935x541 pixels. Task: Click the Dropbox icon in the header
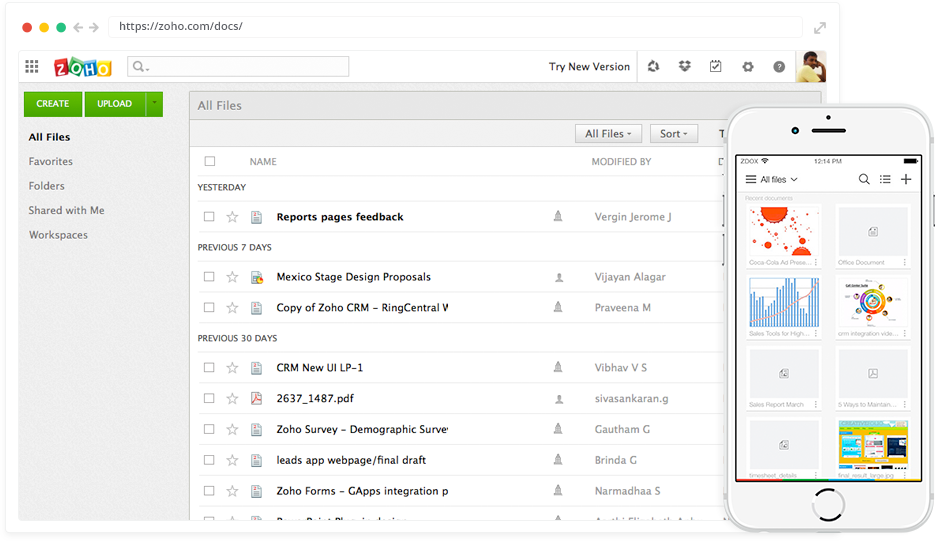coord(684,67)
